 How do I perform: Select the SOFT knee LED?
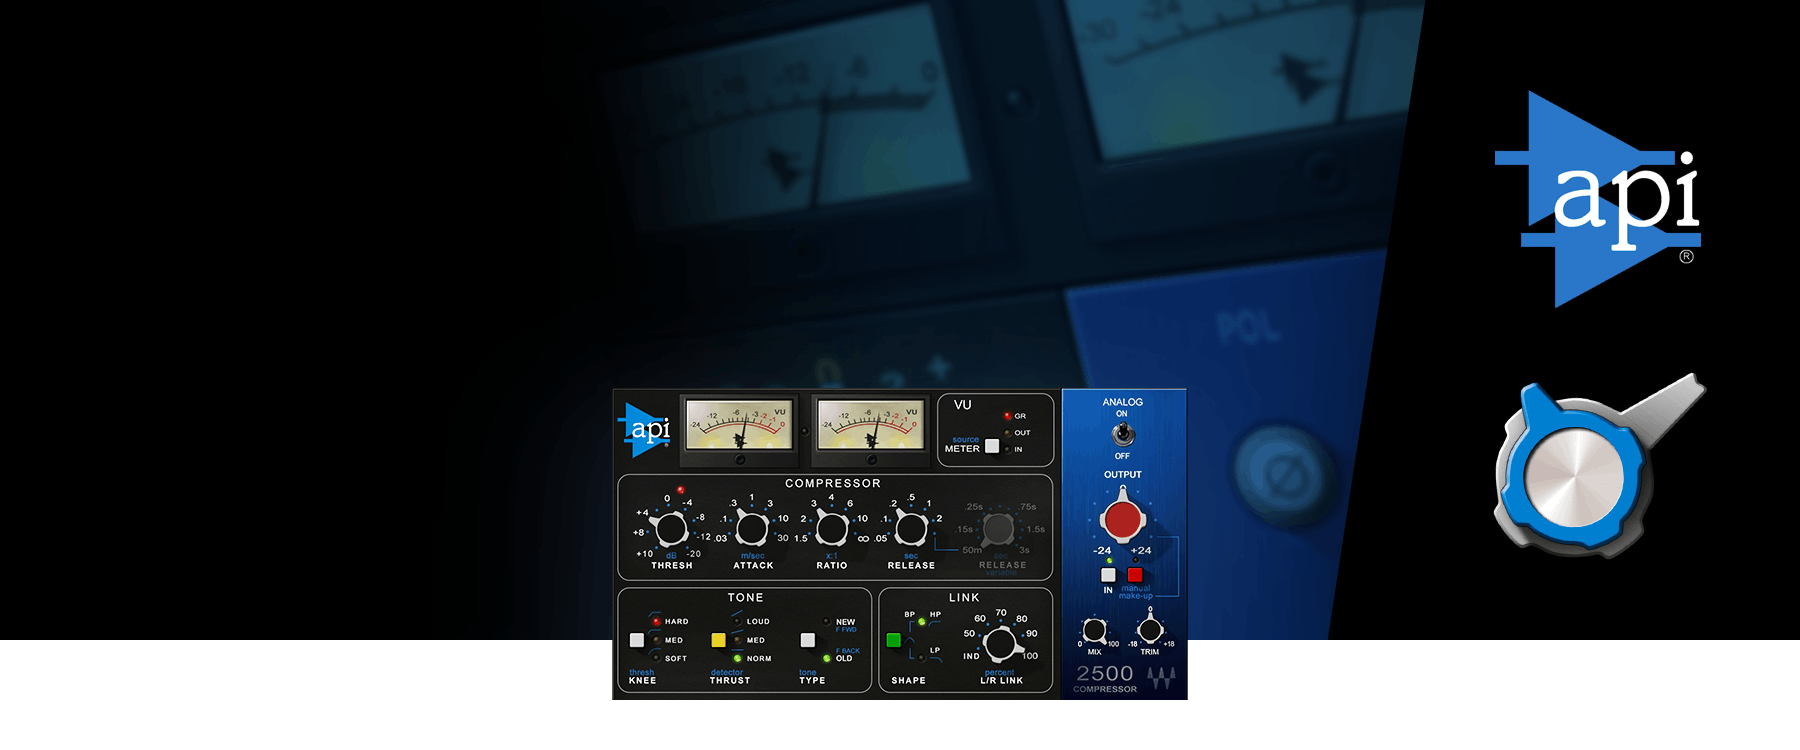[656, 658]
